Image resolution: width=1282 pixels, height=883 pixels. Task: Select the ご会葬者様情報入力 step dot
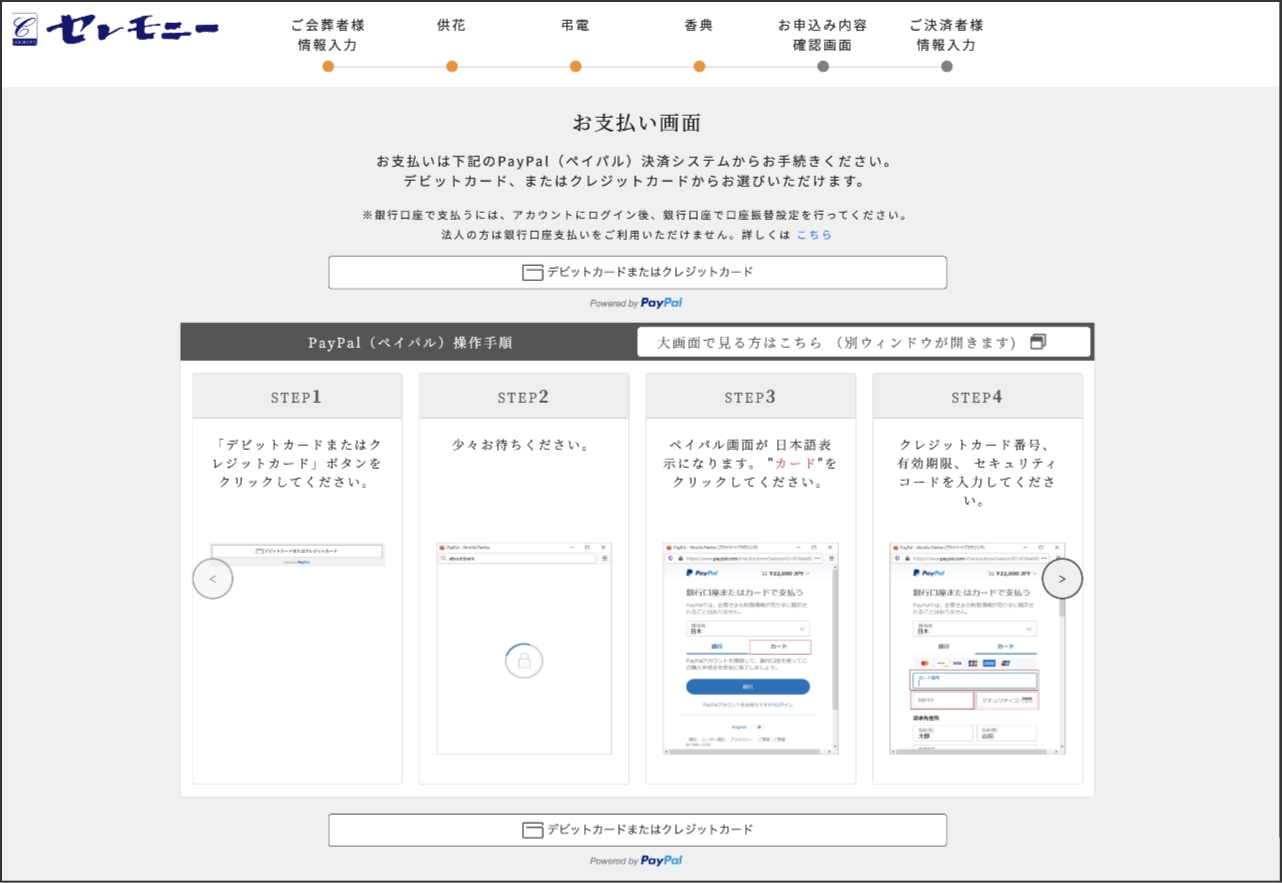pyautogui.click(x=328, y=67)
